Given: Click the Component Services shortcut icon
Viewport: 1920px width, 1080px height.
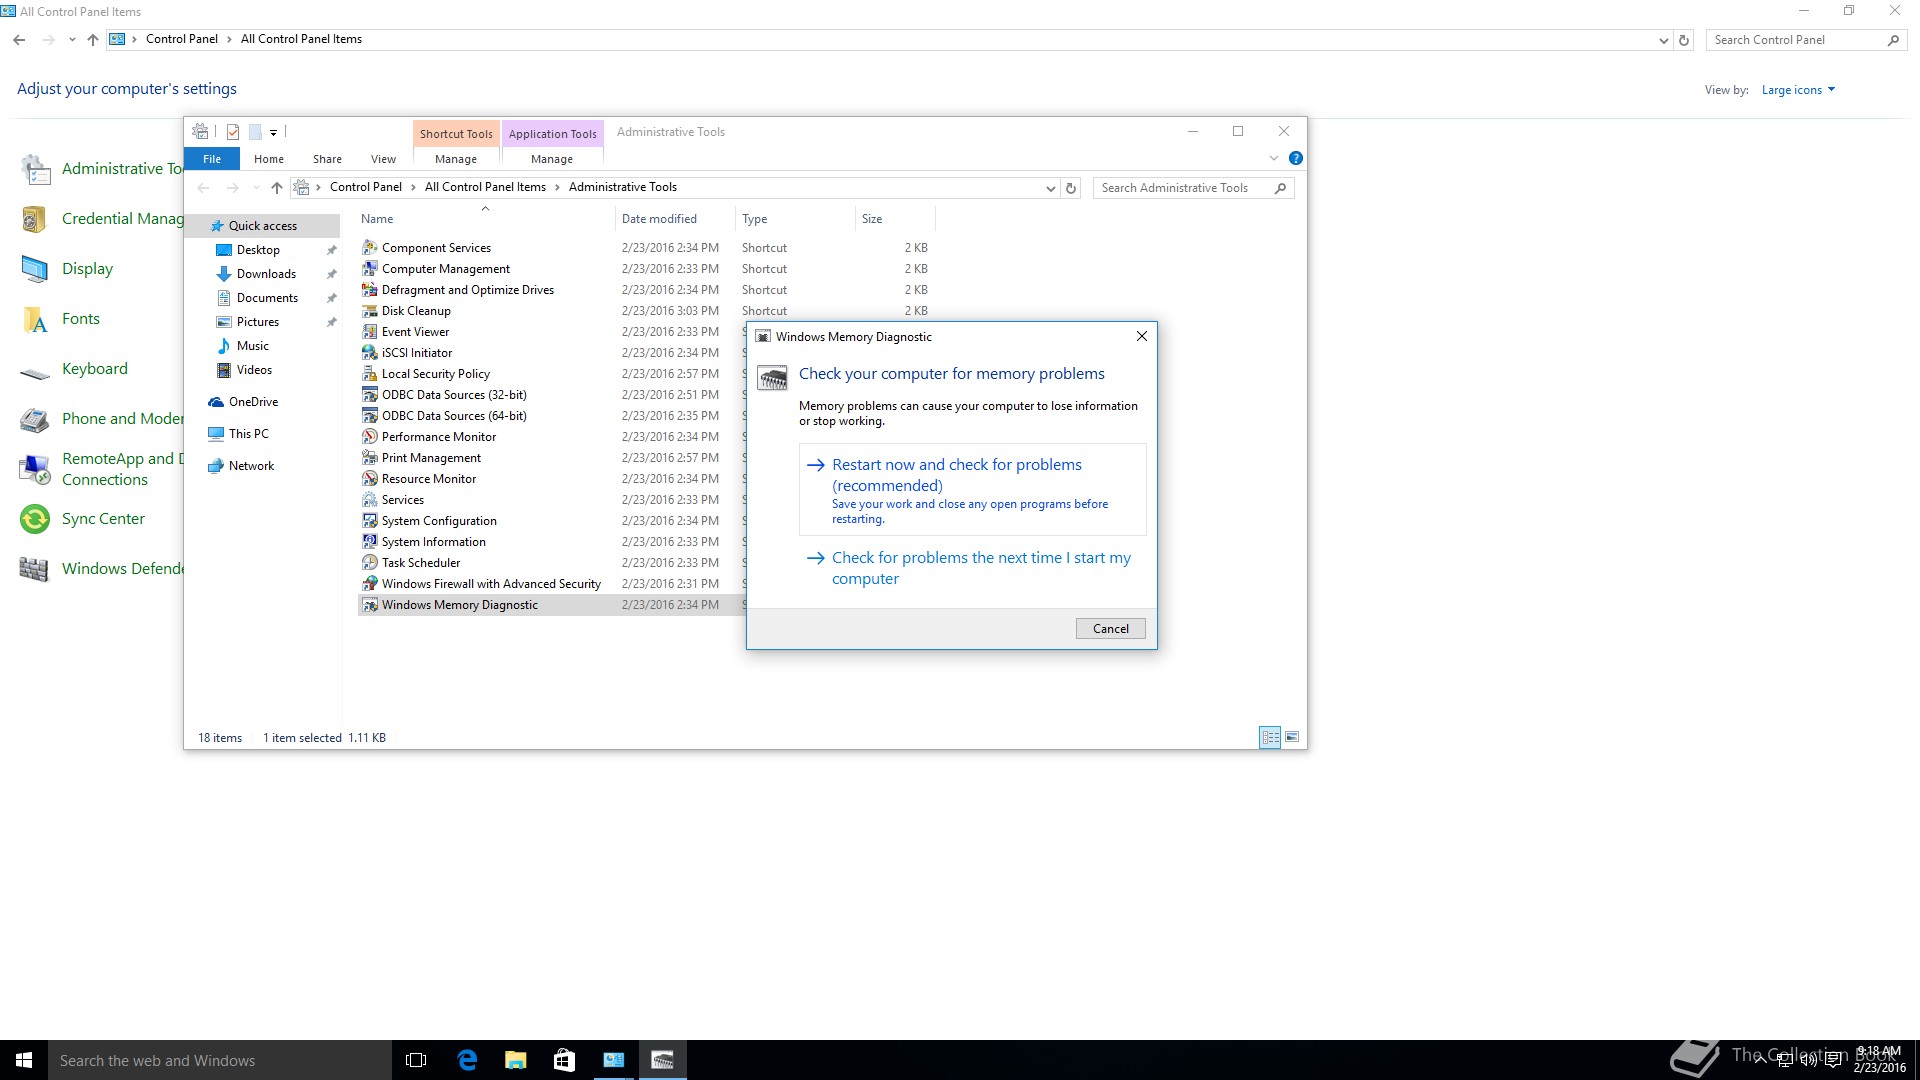Looking at the screenshot, I should tap(370, 247).
